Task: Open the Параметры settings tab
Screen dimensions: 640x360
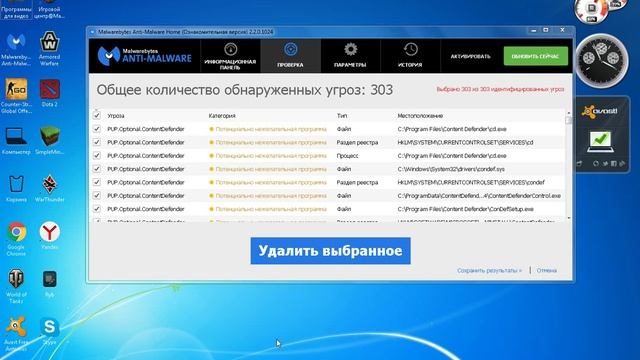Action: [350, 56]
